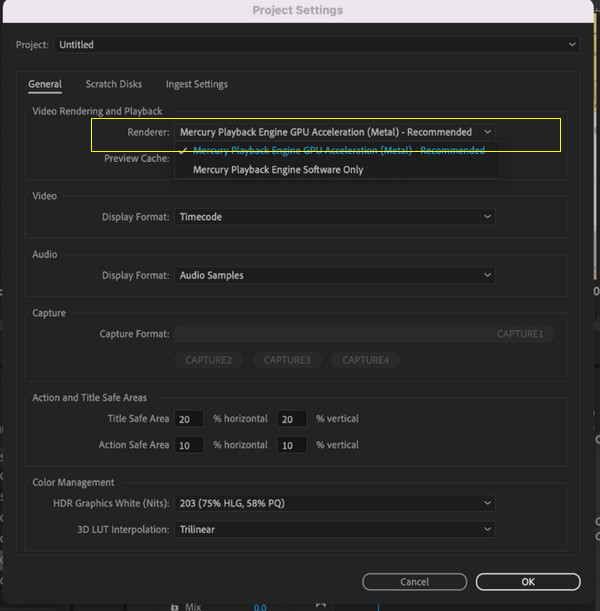Switch to the Scratch Disks tab
The height and width of the screenshot is (611, 600).
113,85
